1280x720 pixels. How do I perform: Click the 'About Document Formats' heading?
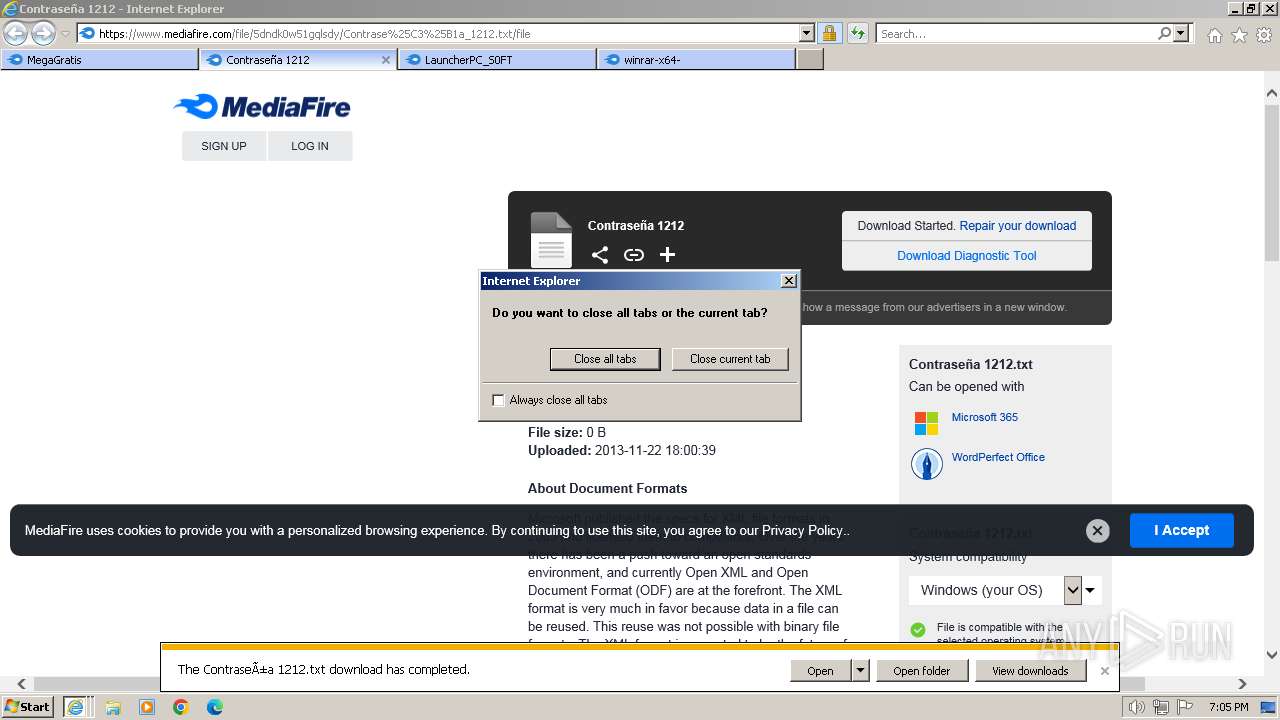click(607, 489)
